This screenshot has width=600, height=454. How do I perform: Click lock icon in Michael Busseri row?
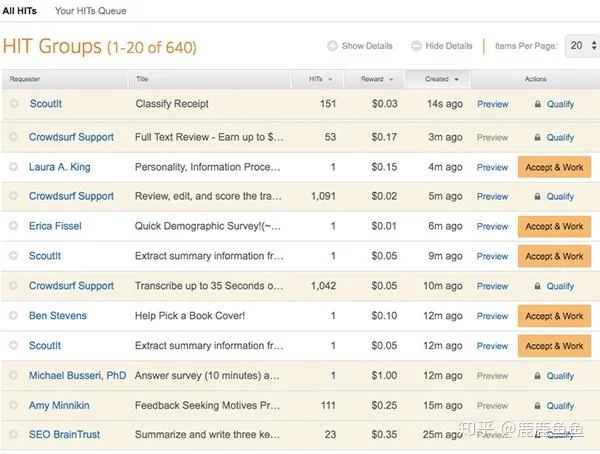point(538,377)
